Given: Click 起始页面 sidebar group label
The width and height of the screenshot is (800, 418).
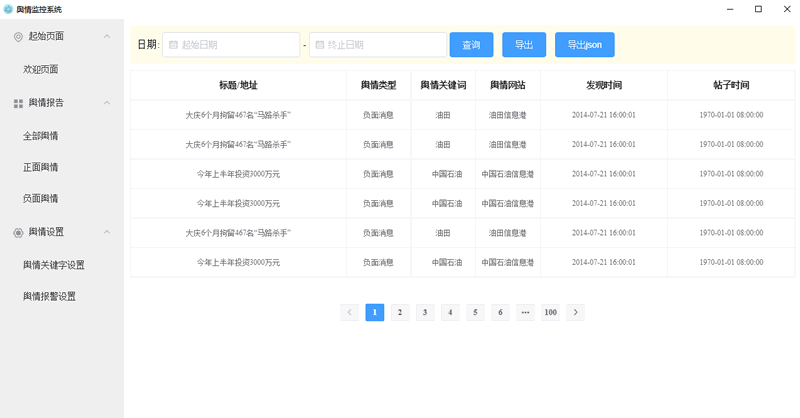Looking at the screenshot, I should click(x=46, y=36).
